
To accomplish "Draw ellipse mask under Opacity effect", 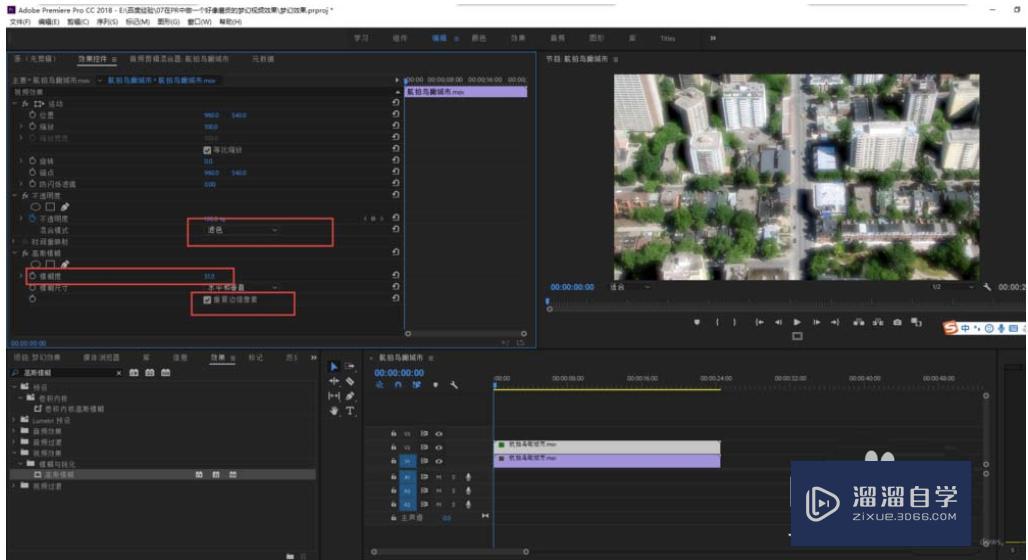I will pyautogui.click(x=36, y=207).
